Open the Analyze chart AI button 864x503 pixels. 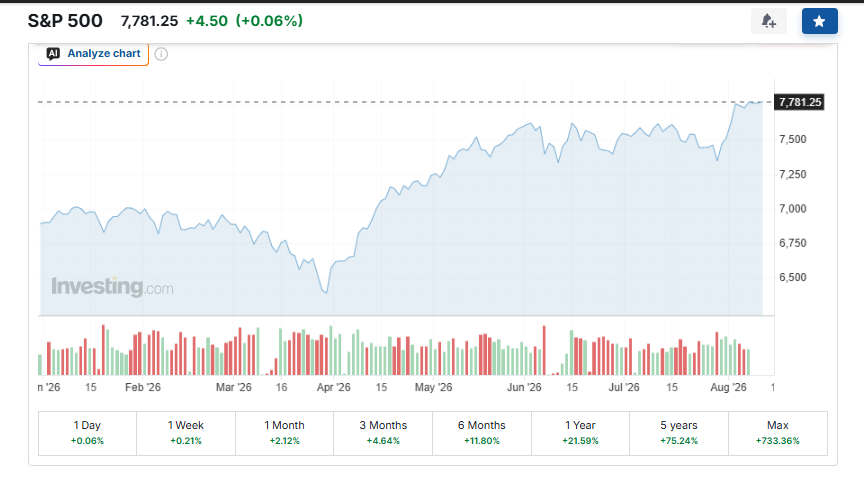93,54
